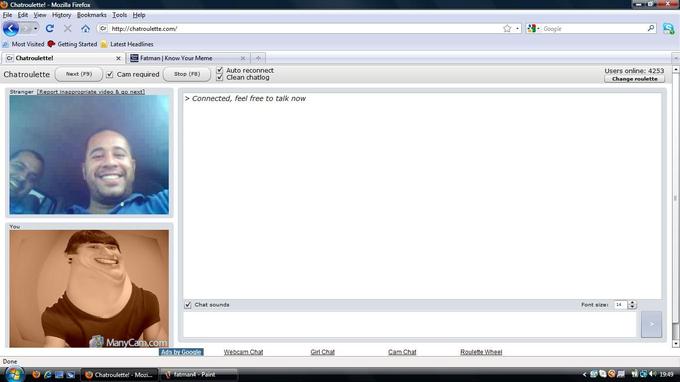Open the View menu
Viewport: 680px width, 382px height.
pyautogui.click(x=39, y=15)
